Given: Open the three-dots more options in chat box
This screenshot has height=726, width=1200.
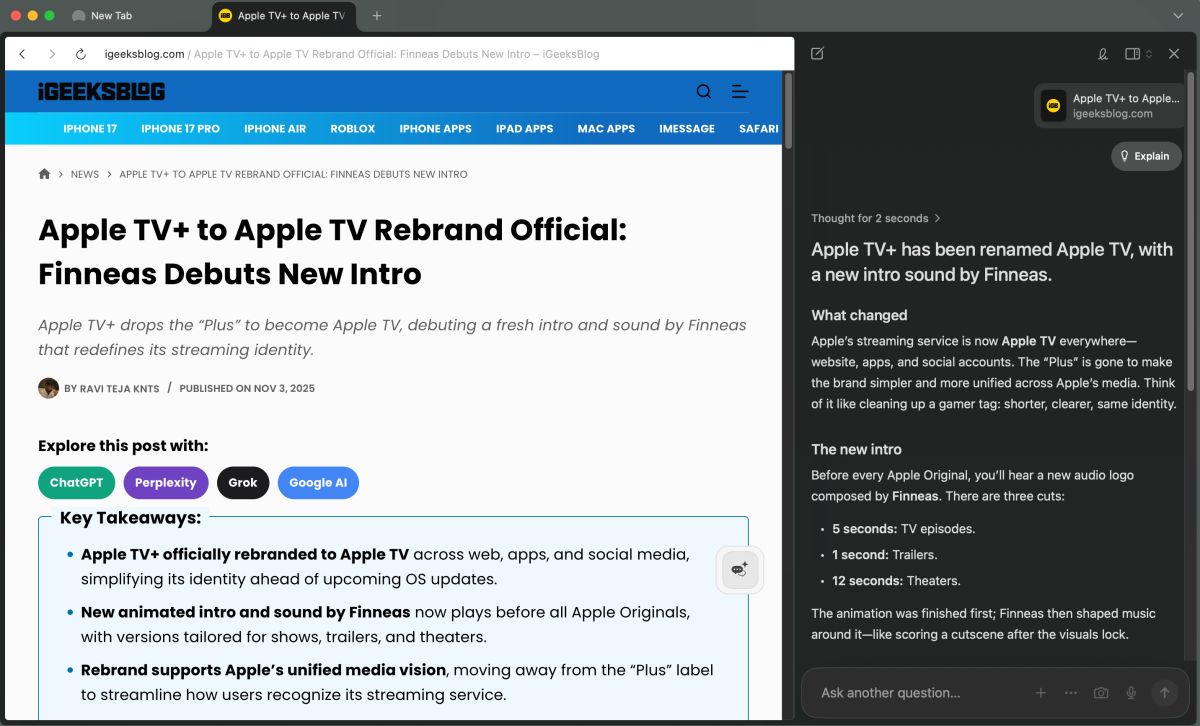Looking at the screenshot, I should [x=1071, y=693].
